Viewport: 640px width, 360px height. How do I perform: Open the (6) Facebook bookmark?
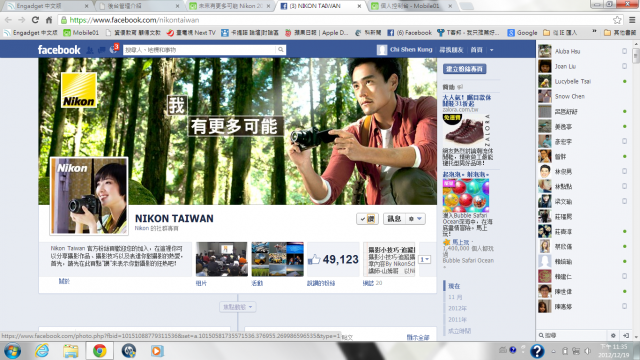(409, 32)
